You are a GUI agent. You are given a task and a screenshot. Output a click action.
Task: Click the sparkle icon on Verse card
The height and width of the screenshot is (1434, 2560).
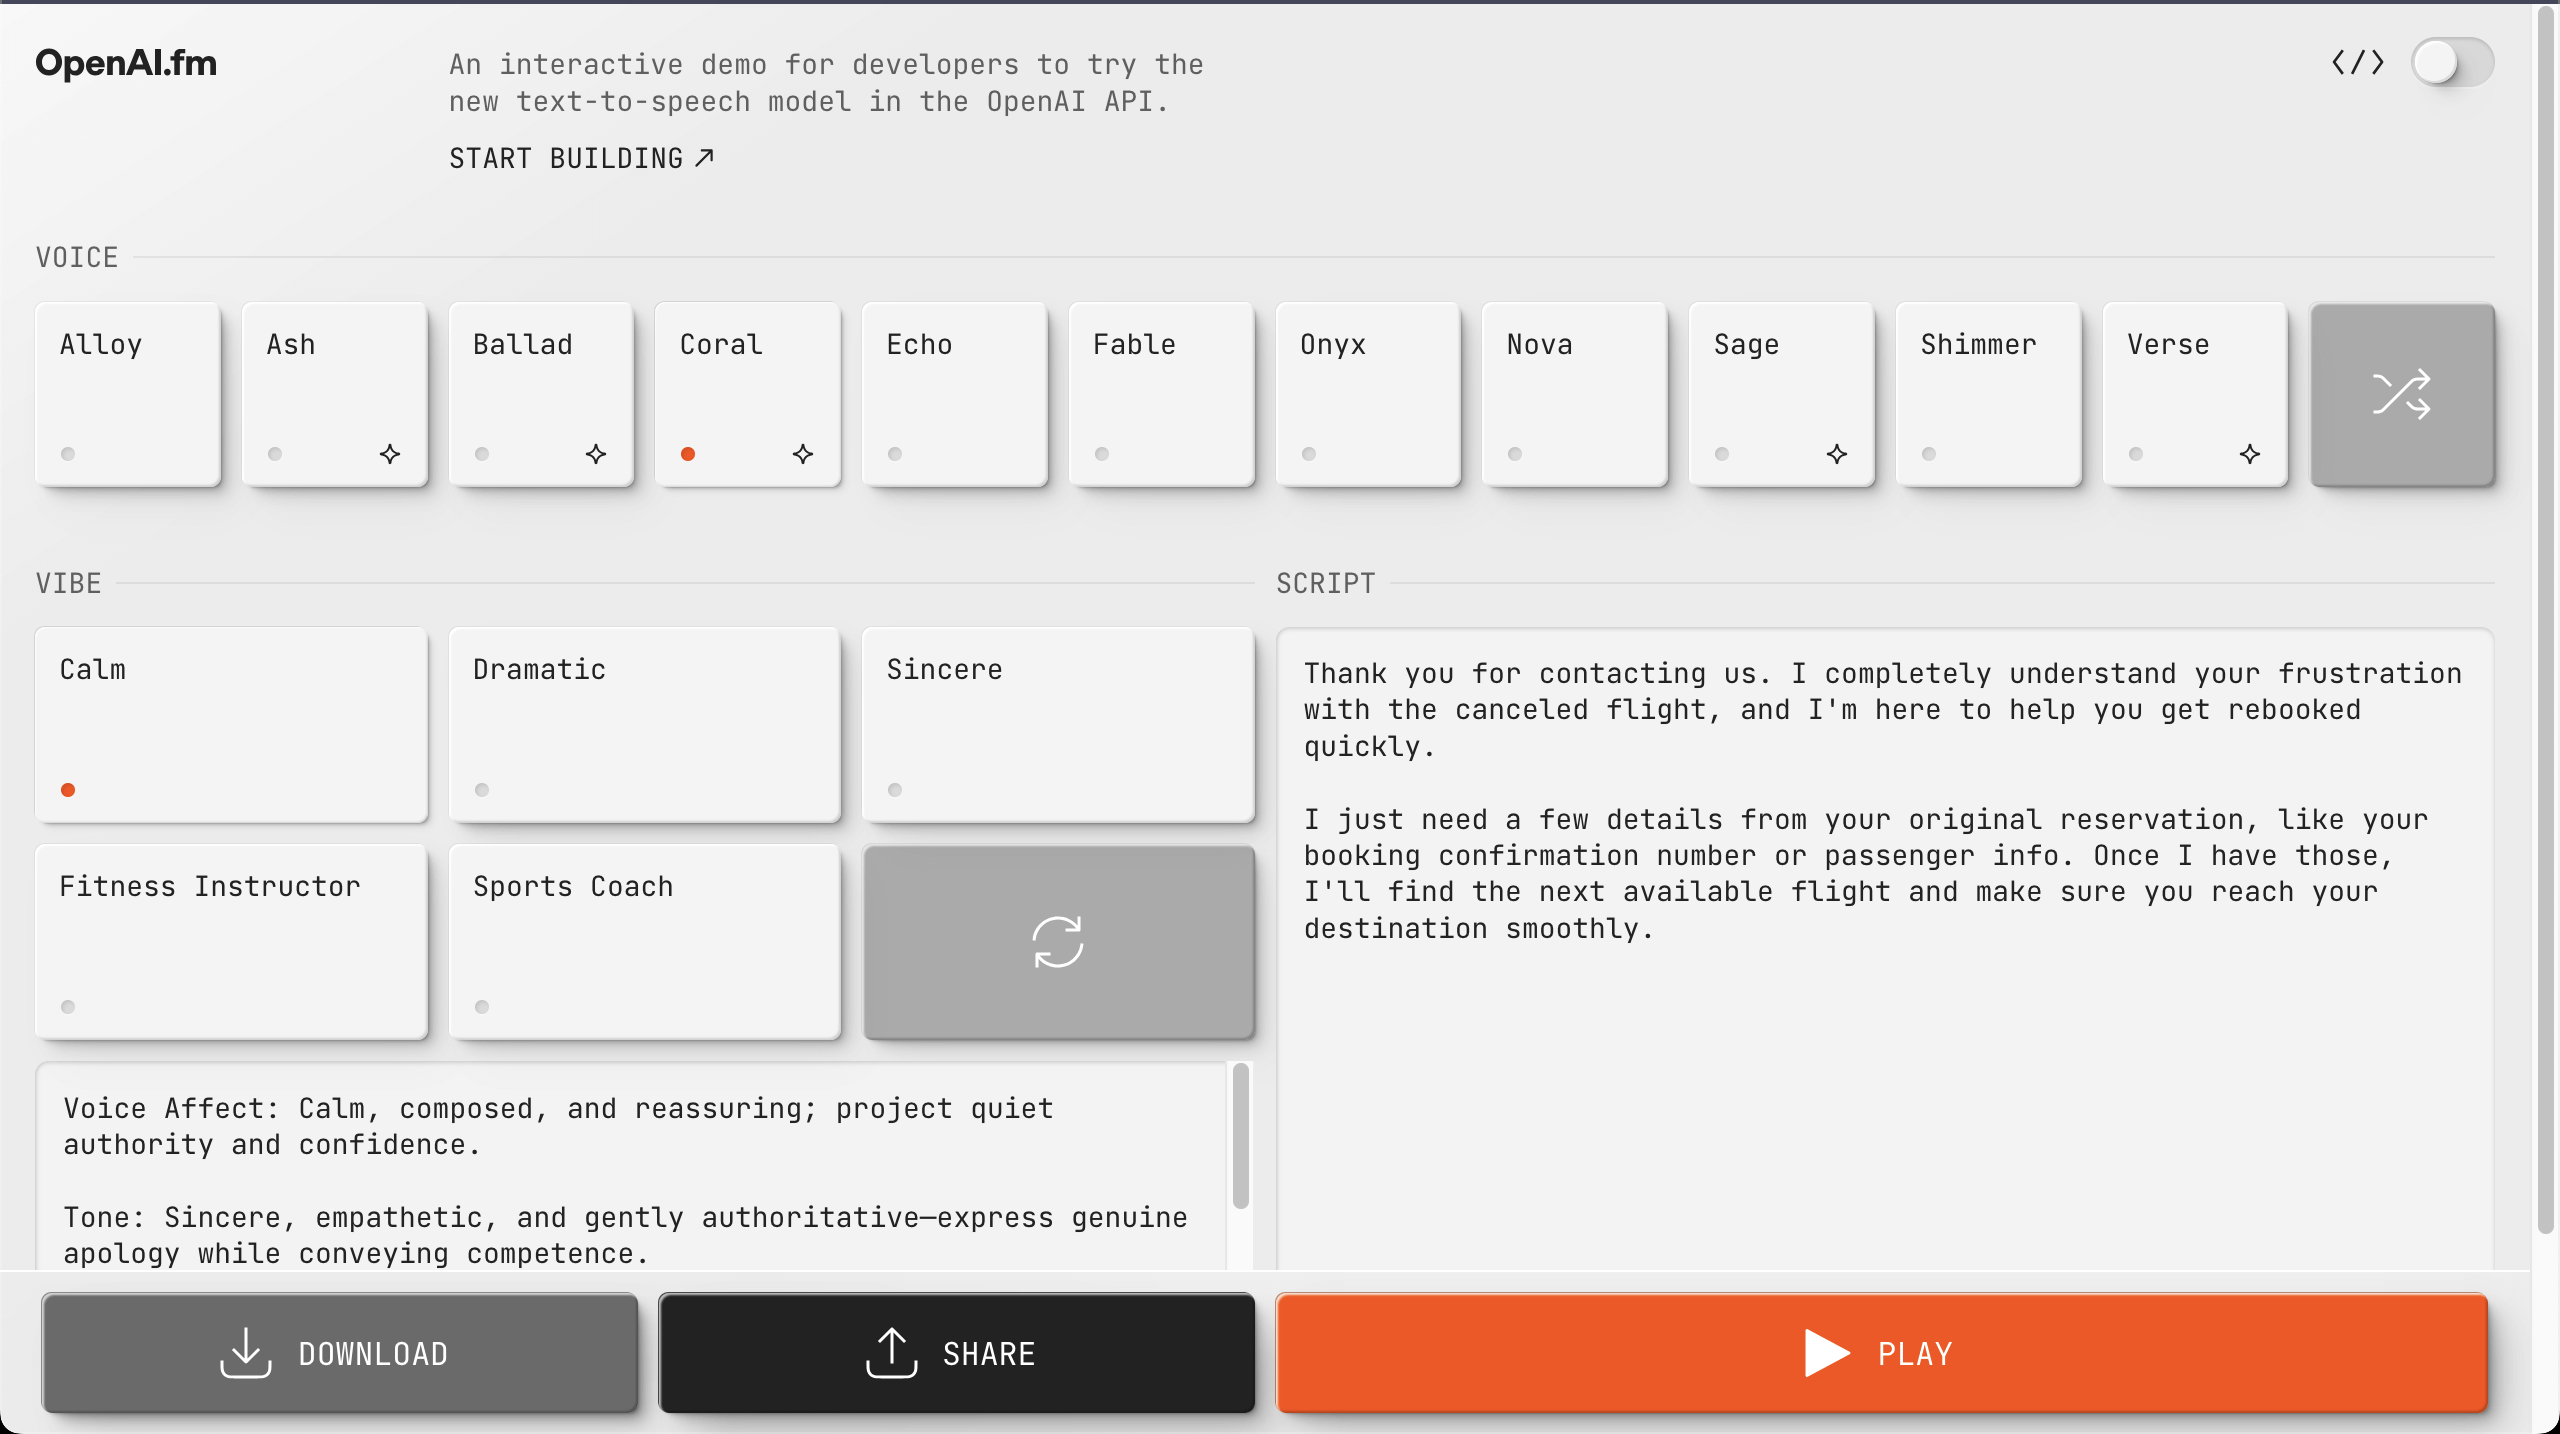pyautogui.click(x=2250, y=454)
